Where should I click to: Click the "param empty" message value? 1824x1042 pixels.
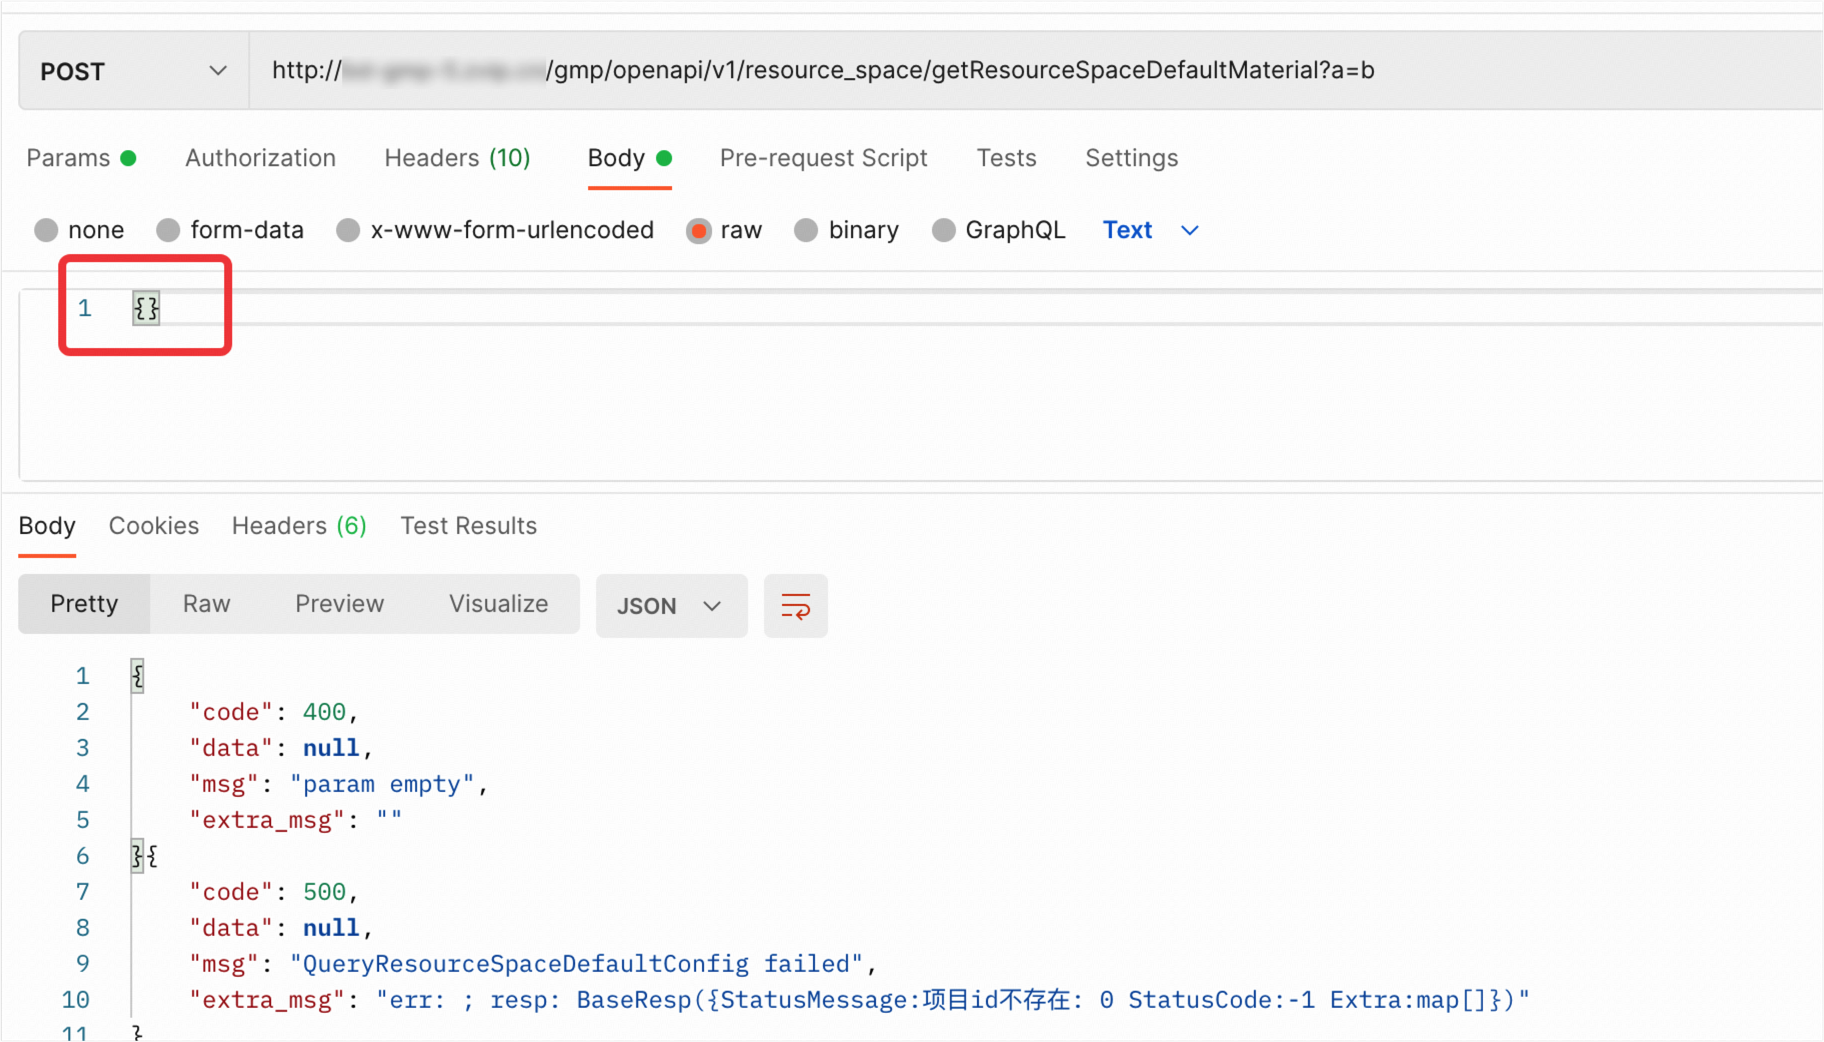coord(382,784)
